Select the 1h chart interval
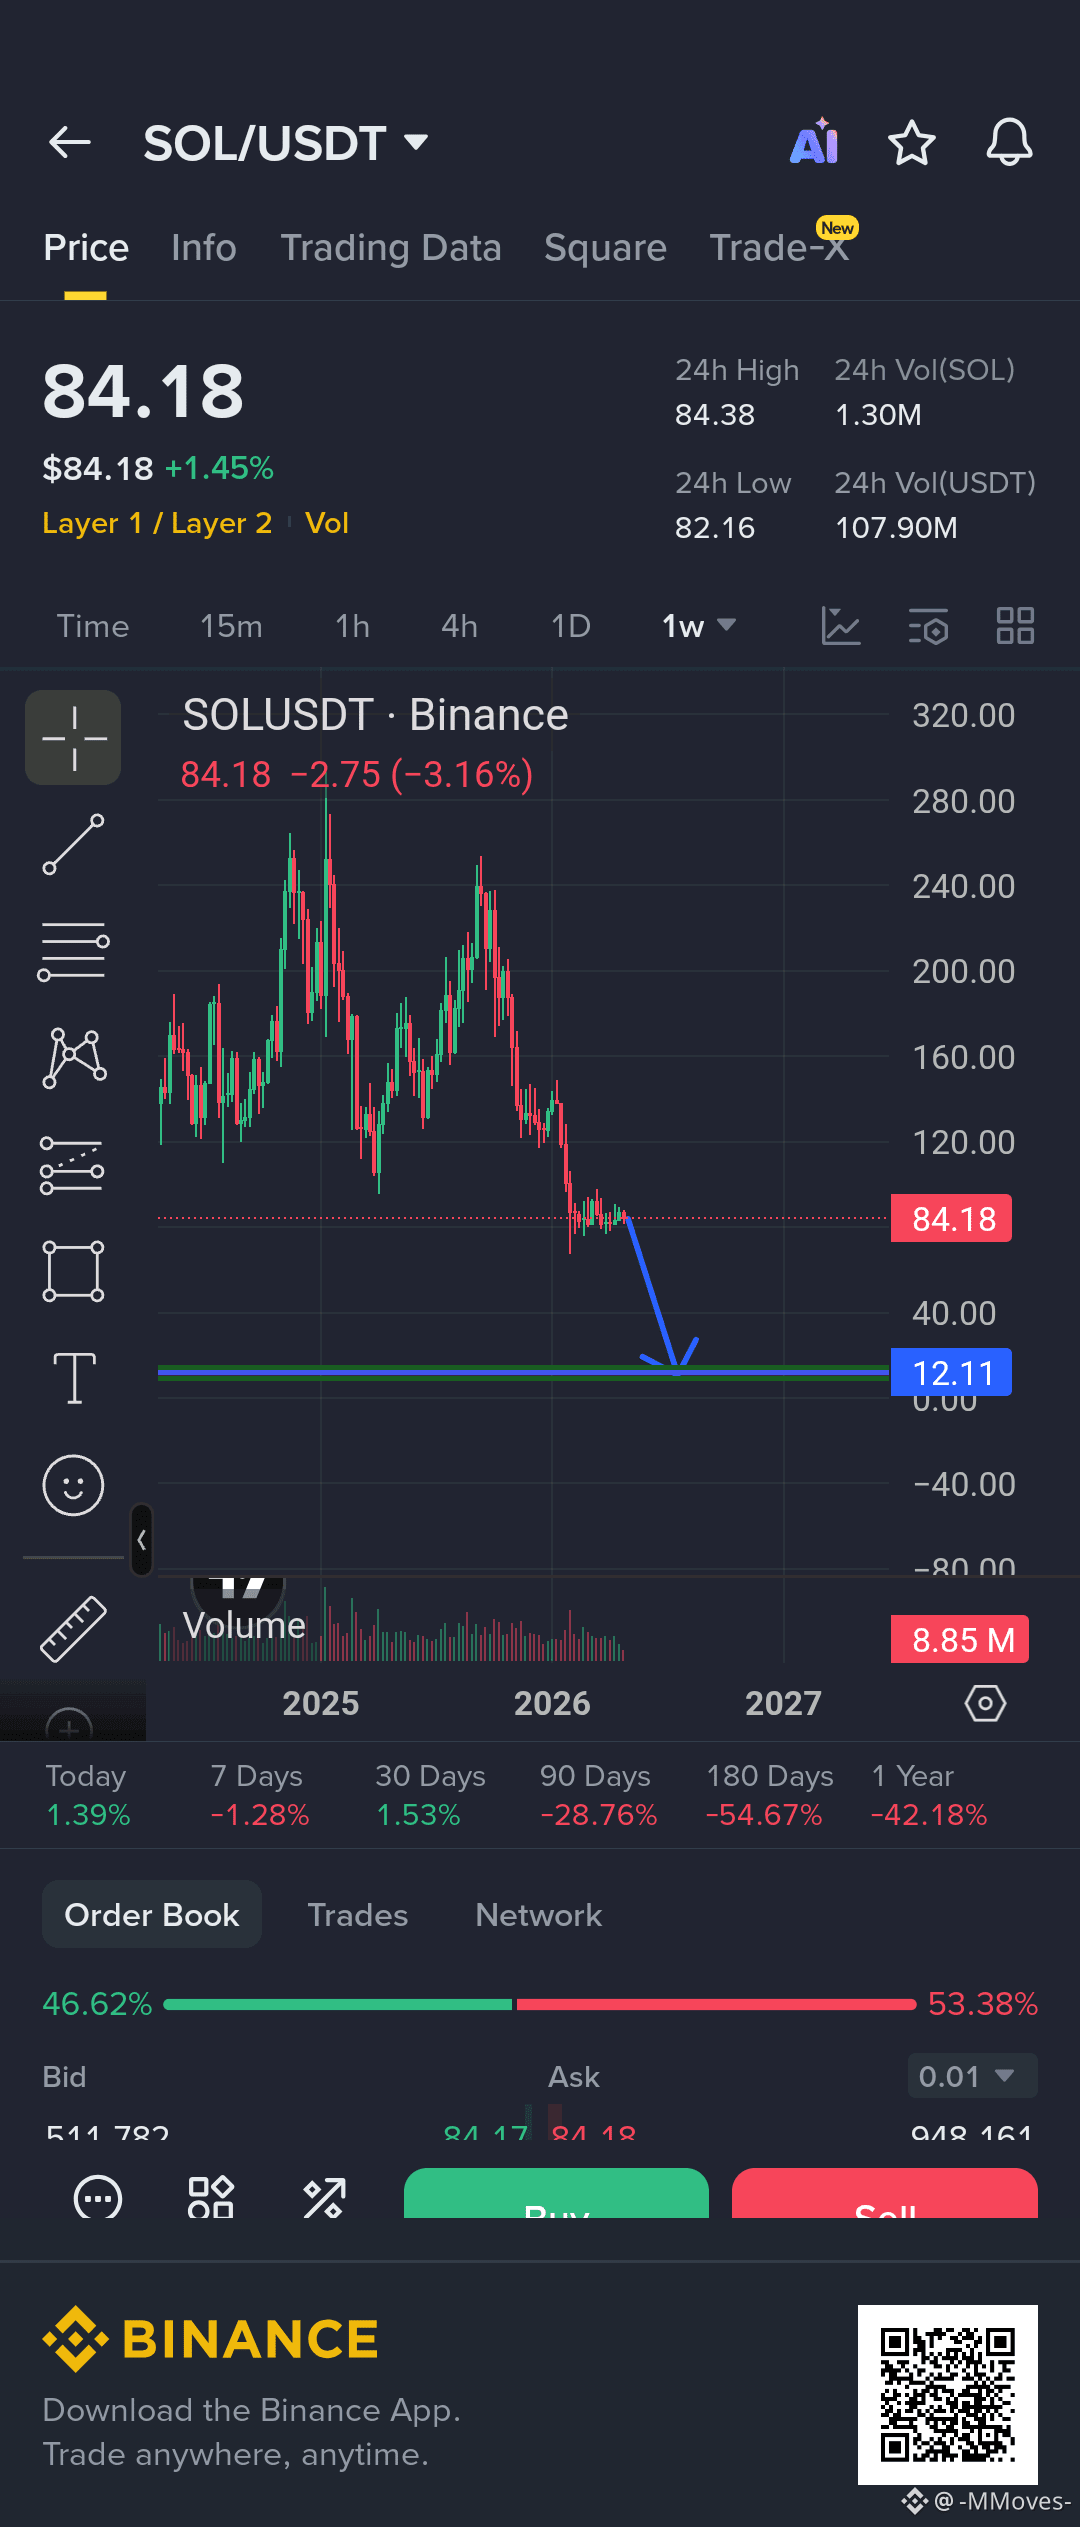1080x2527 pixels. click(352, 626)
